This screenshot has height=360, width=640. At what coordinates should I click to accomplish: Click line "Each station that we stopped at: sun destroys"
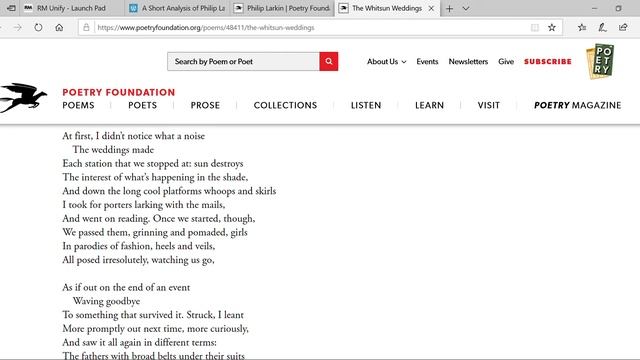point(153,164)
